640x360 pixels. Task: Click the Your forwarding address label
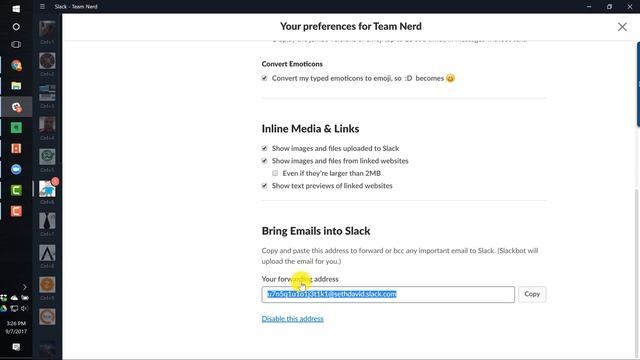300,279
